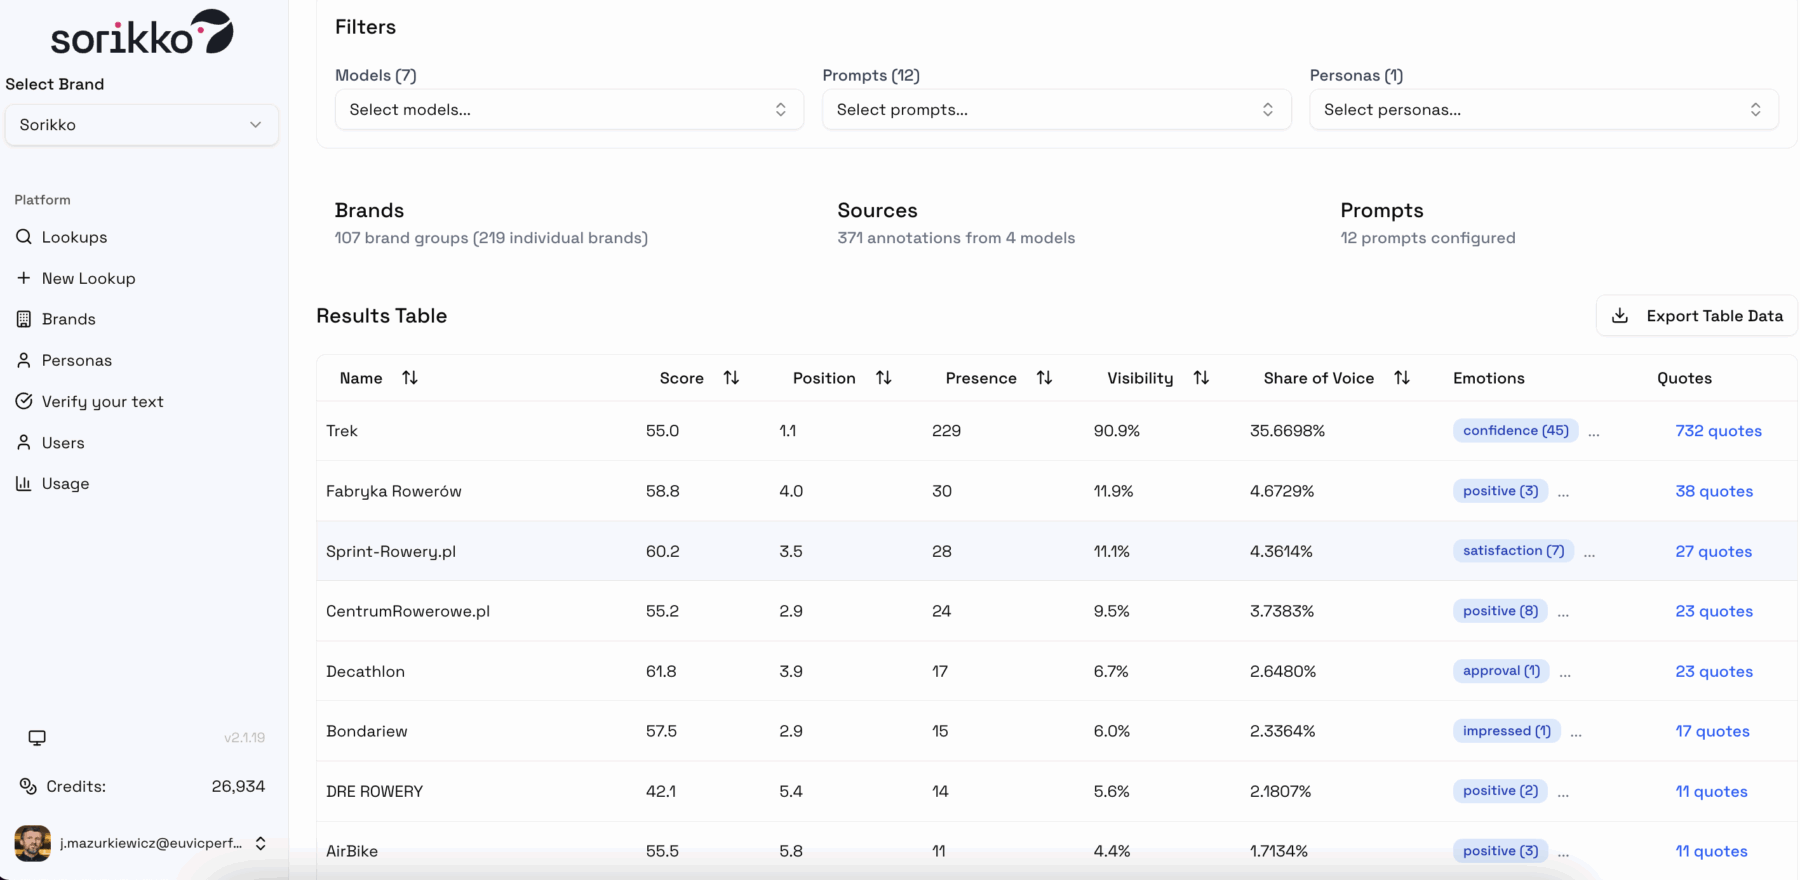Open the Select personas dropdown
1800x880 pixels.
coord(1543,110)
